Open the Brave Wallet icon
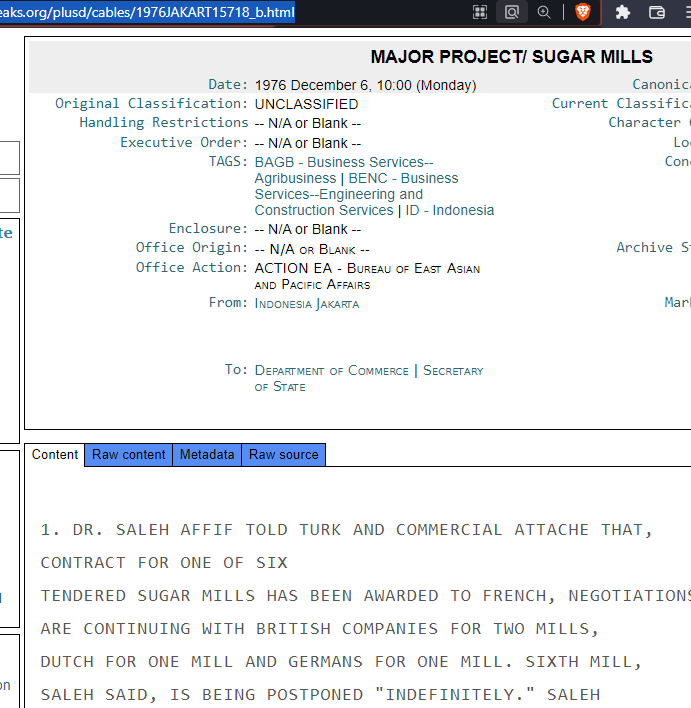This screenshot has width=691, height=708. tap(656, 12)
